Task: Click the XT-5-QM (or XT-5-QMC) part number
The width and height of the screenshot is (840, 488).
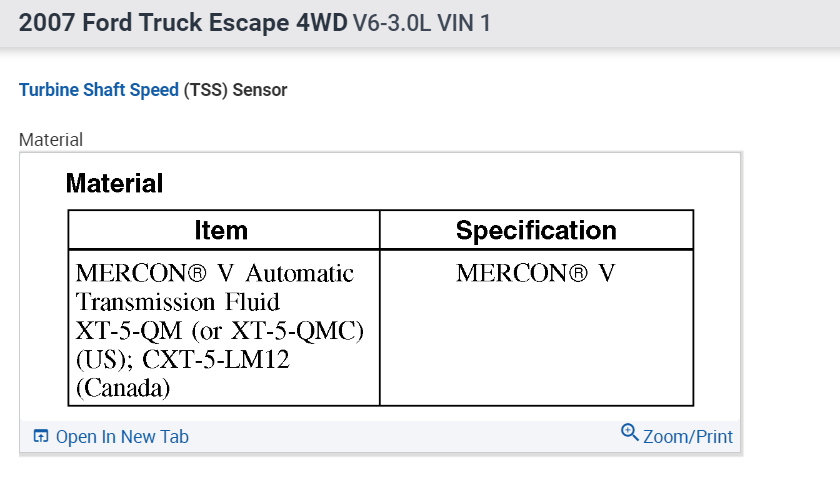Action: 219,331
